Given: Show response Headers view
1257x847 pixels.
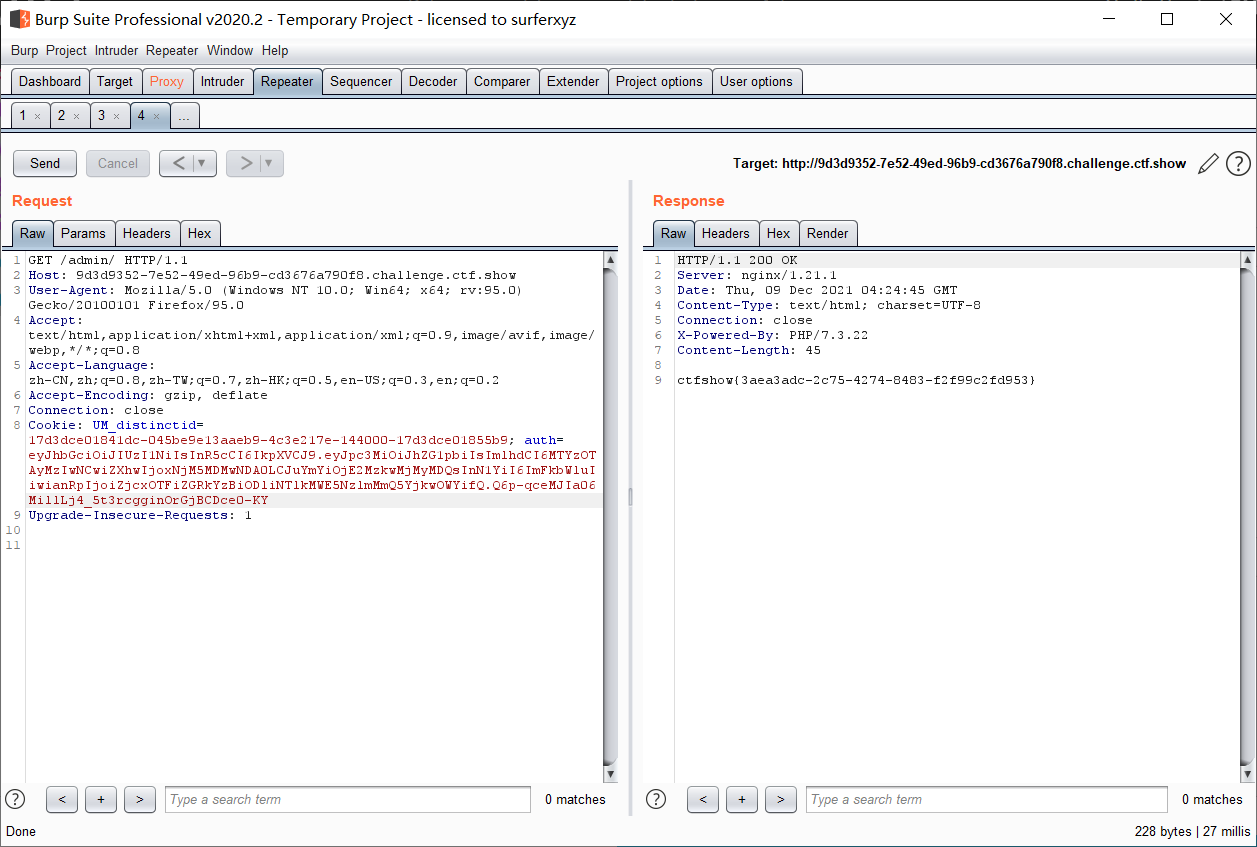Looking at the screenshot, I should click(x=726, y=233).
